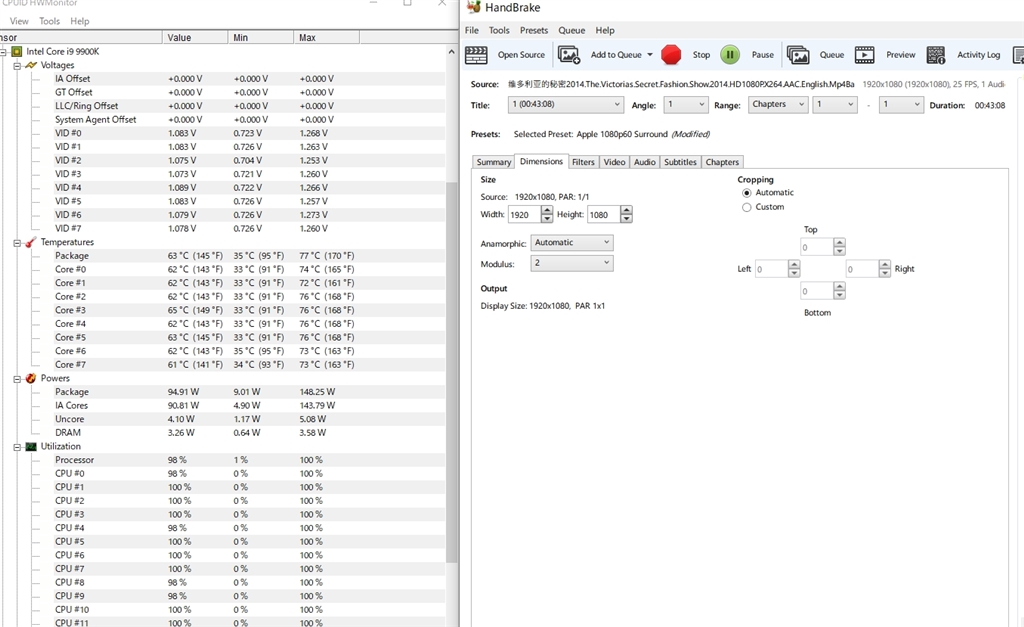1024x627 pixels.
Task: Click the Width input field
Action: pyautogui.click(x=524, y=215)
